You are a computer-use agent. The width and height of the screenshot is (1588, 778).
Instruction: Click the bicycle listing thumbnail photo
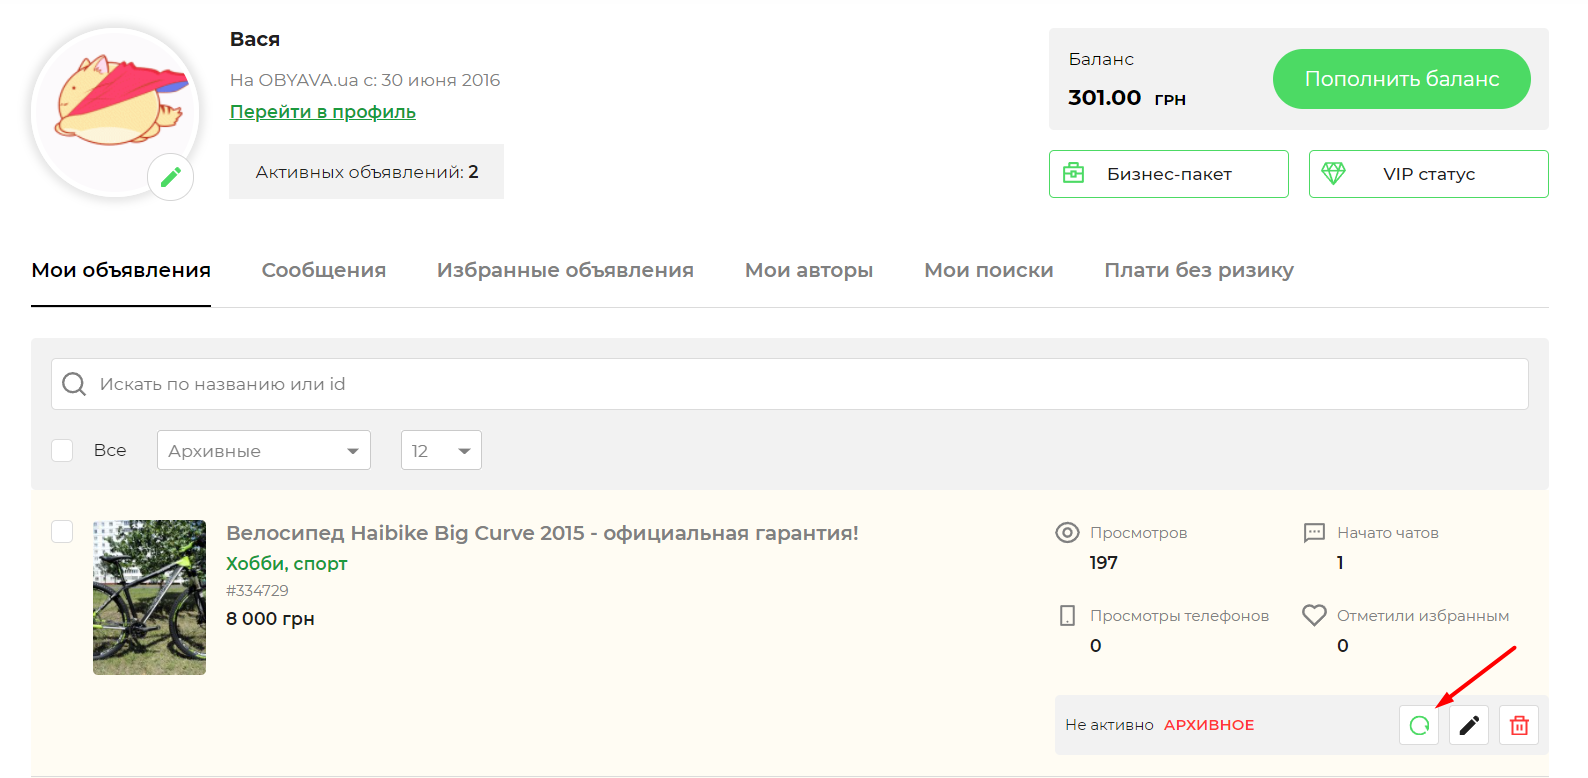coord(149,597)
